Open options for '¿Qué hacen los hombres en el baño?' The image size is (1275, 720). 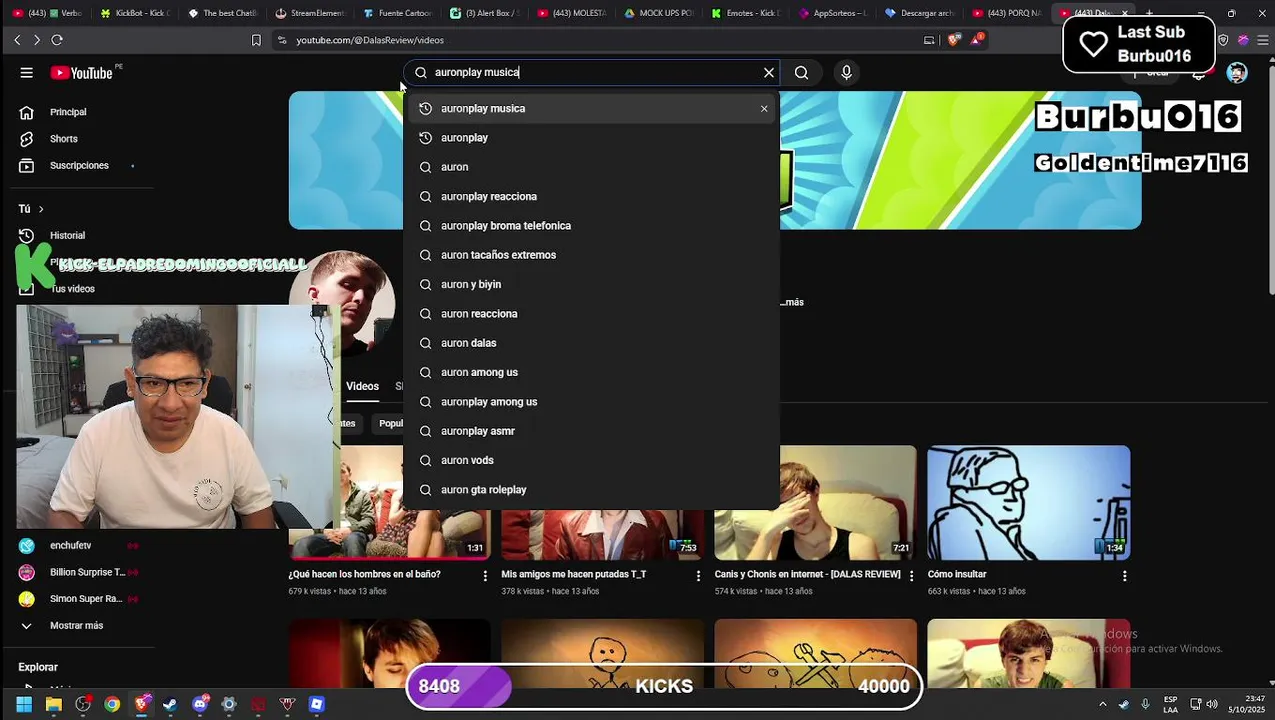(x=485, y=576)
